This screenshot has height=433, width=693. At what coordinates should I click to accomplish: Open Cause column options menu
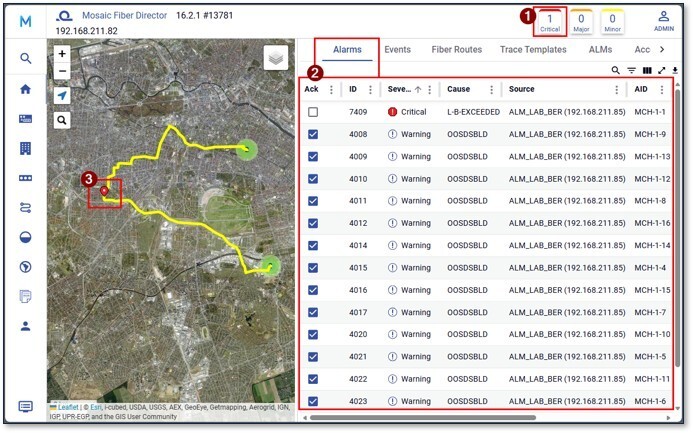pyautogui.click(x=491, y=89)
